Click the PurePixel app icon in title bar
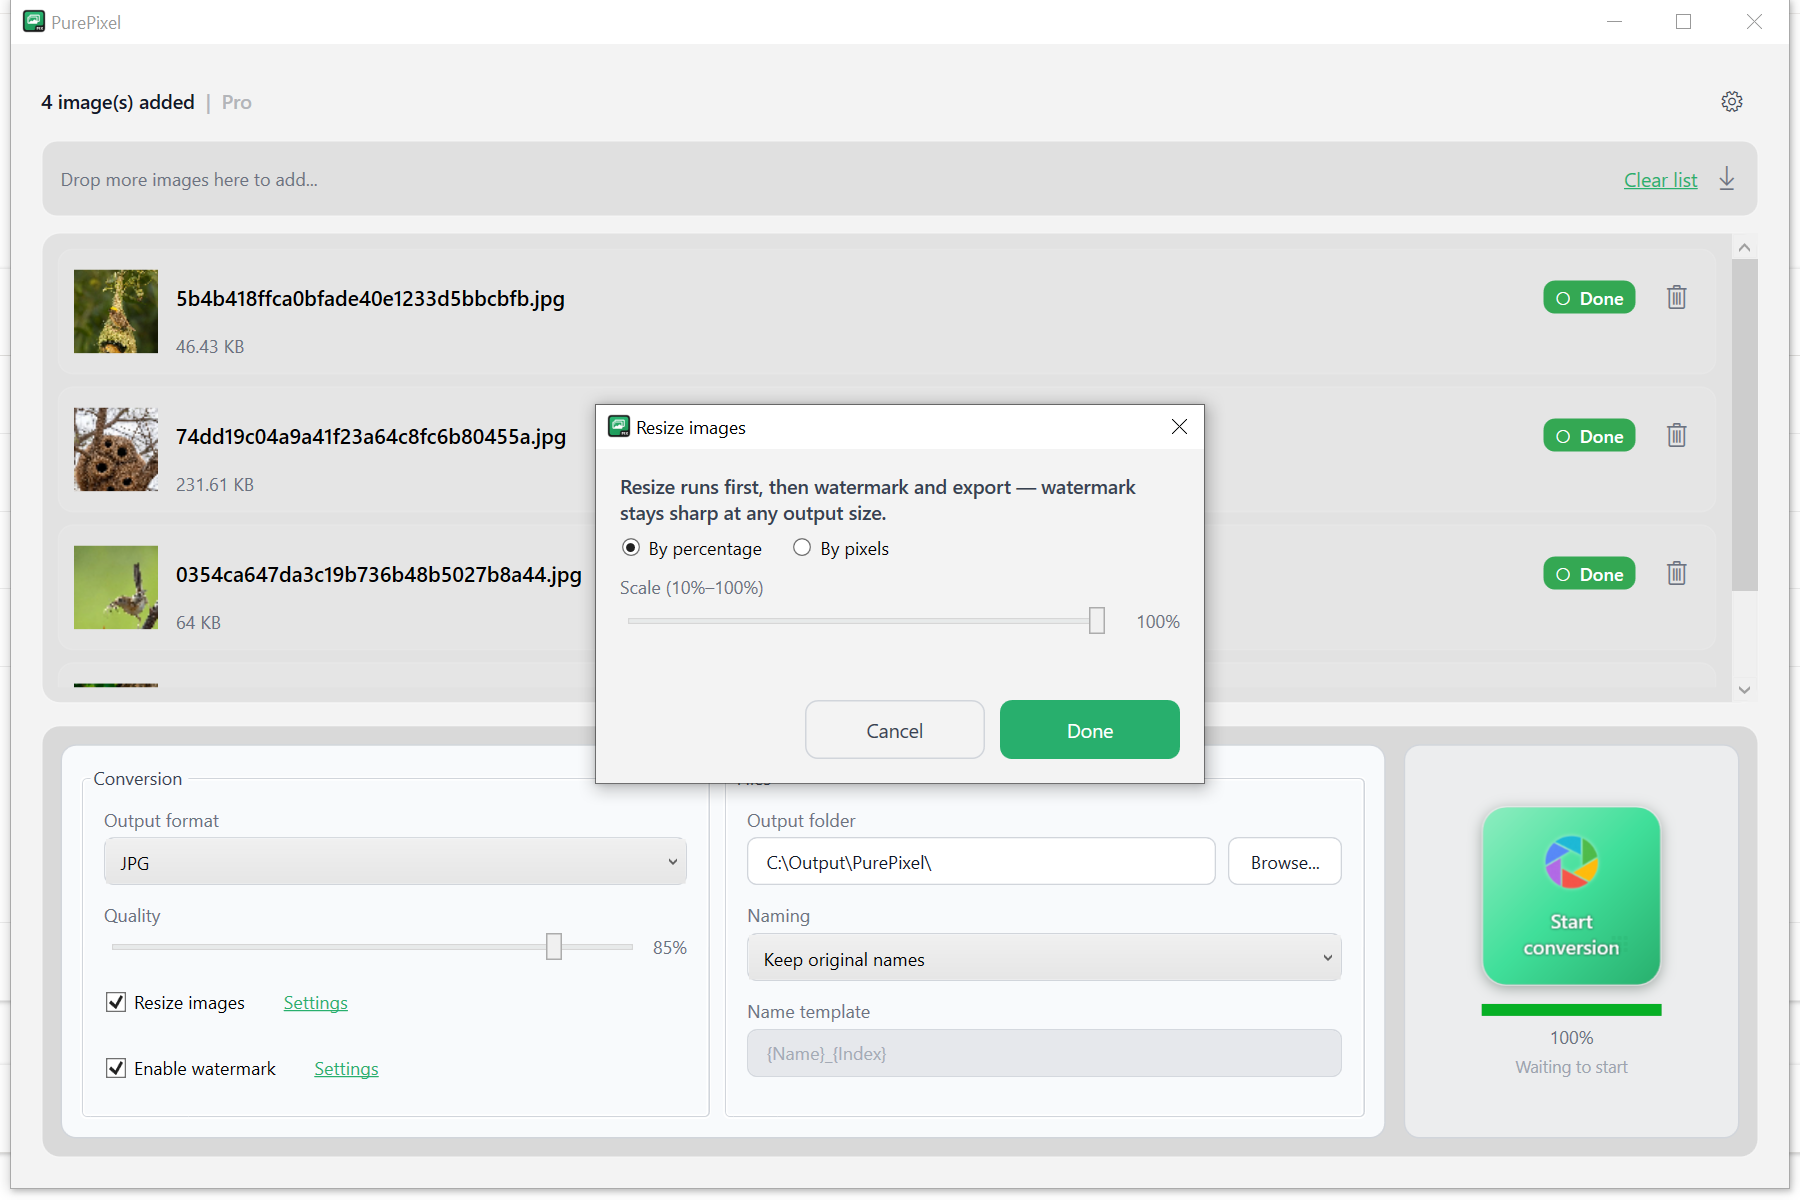 pos(34,21)
